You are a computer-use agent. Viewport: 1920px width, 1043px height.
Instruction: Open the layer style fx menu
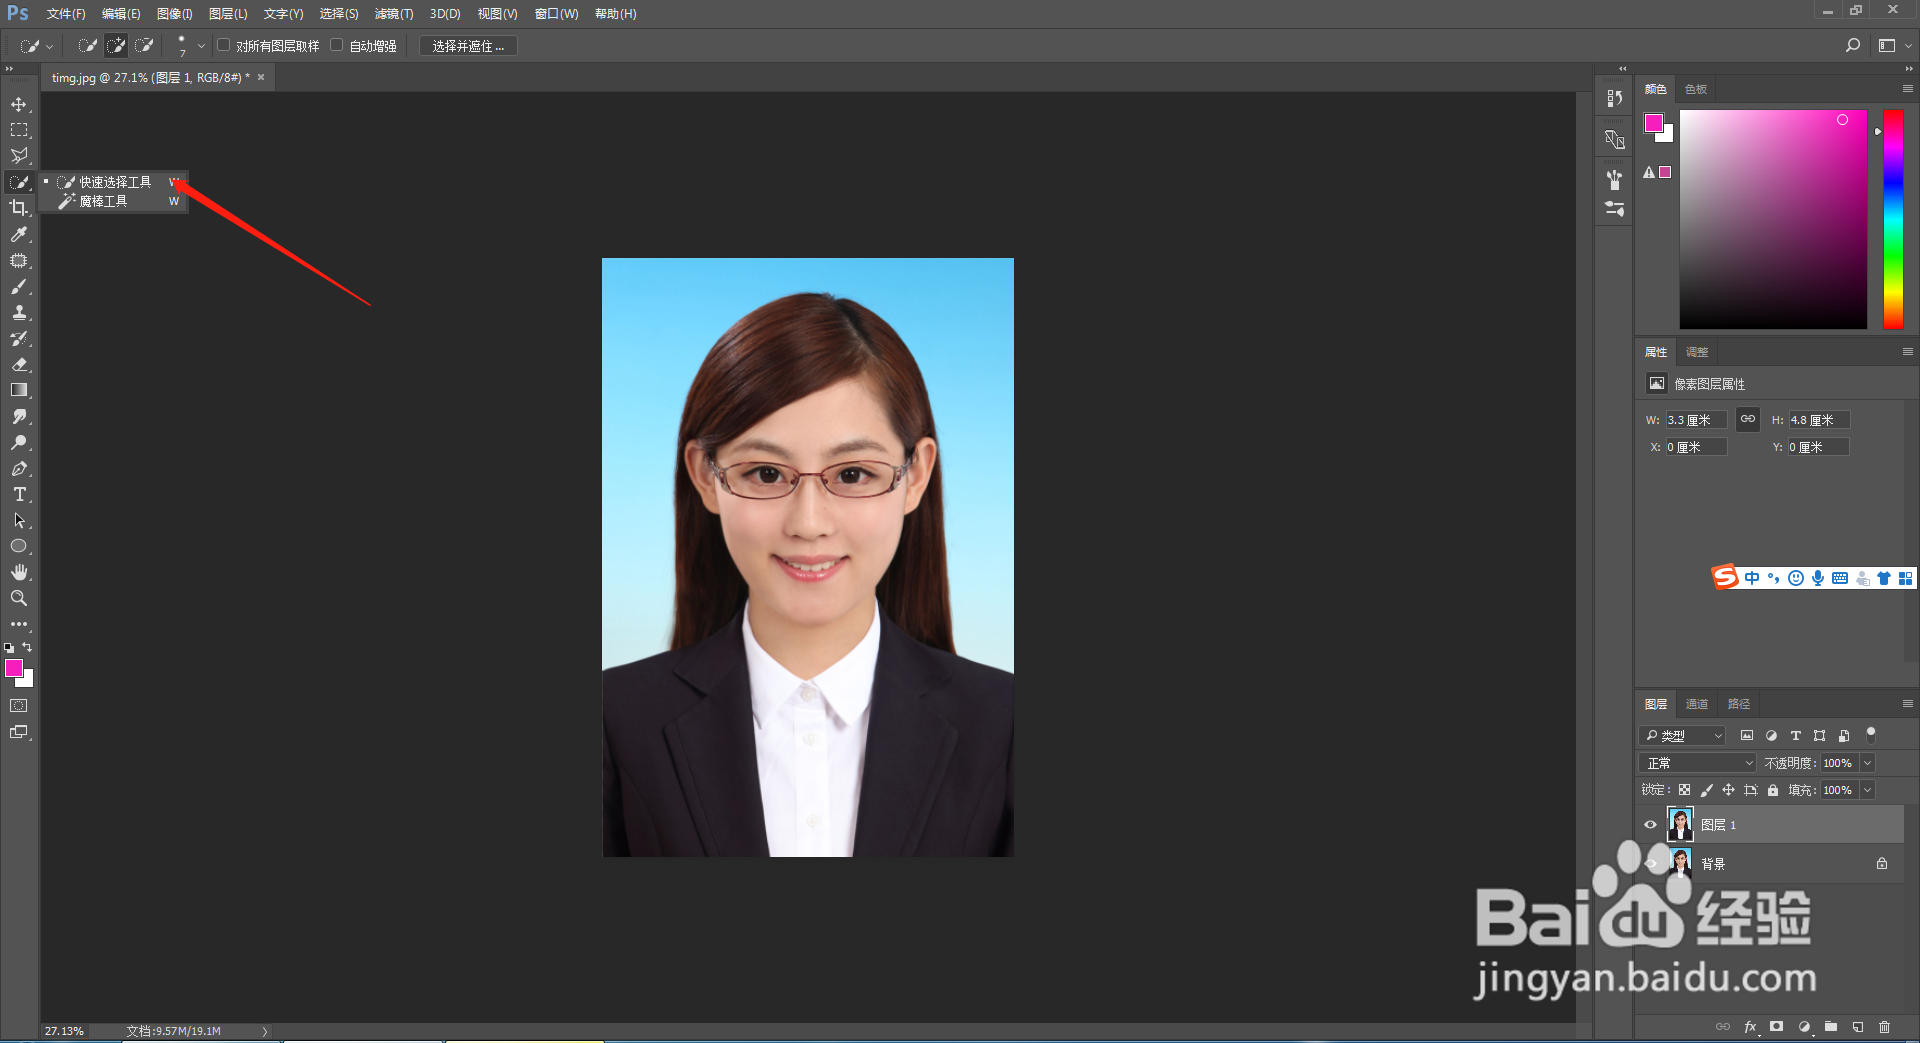click(x=1750, y=1027)
